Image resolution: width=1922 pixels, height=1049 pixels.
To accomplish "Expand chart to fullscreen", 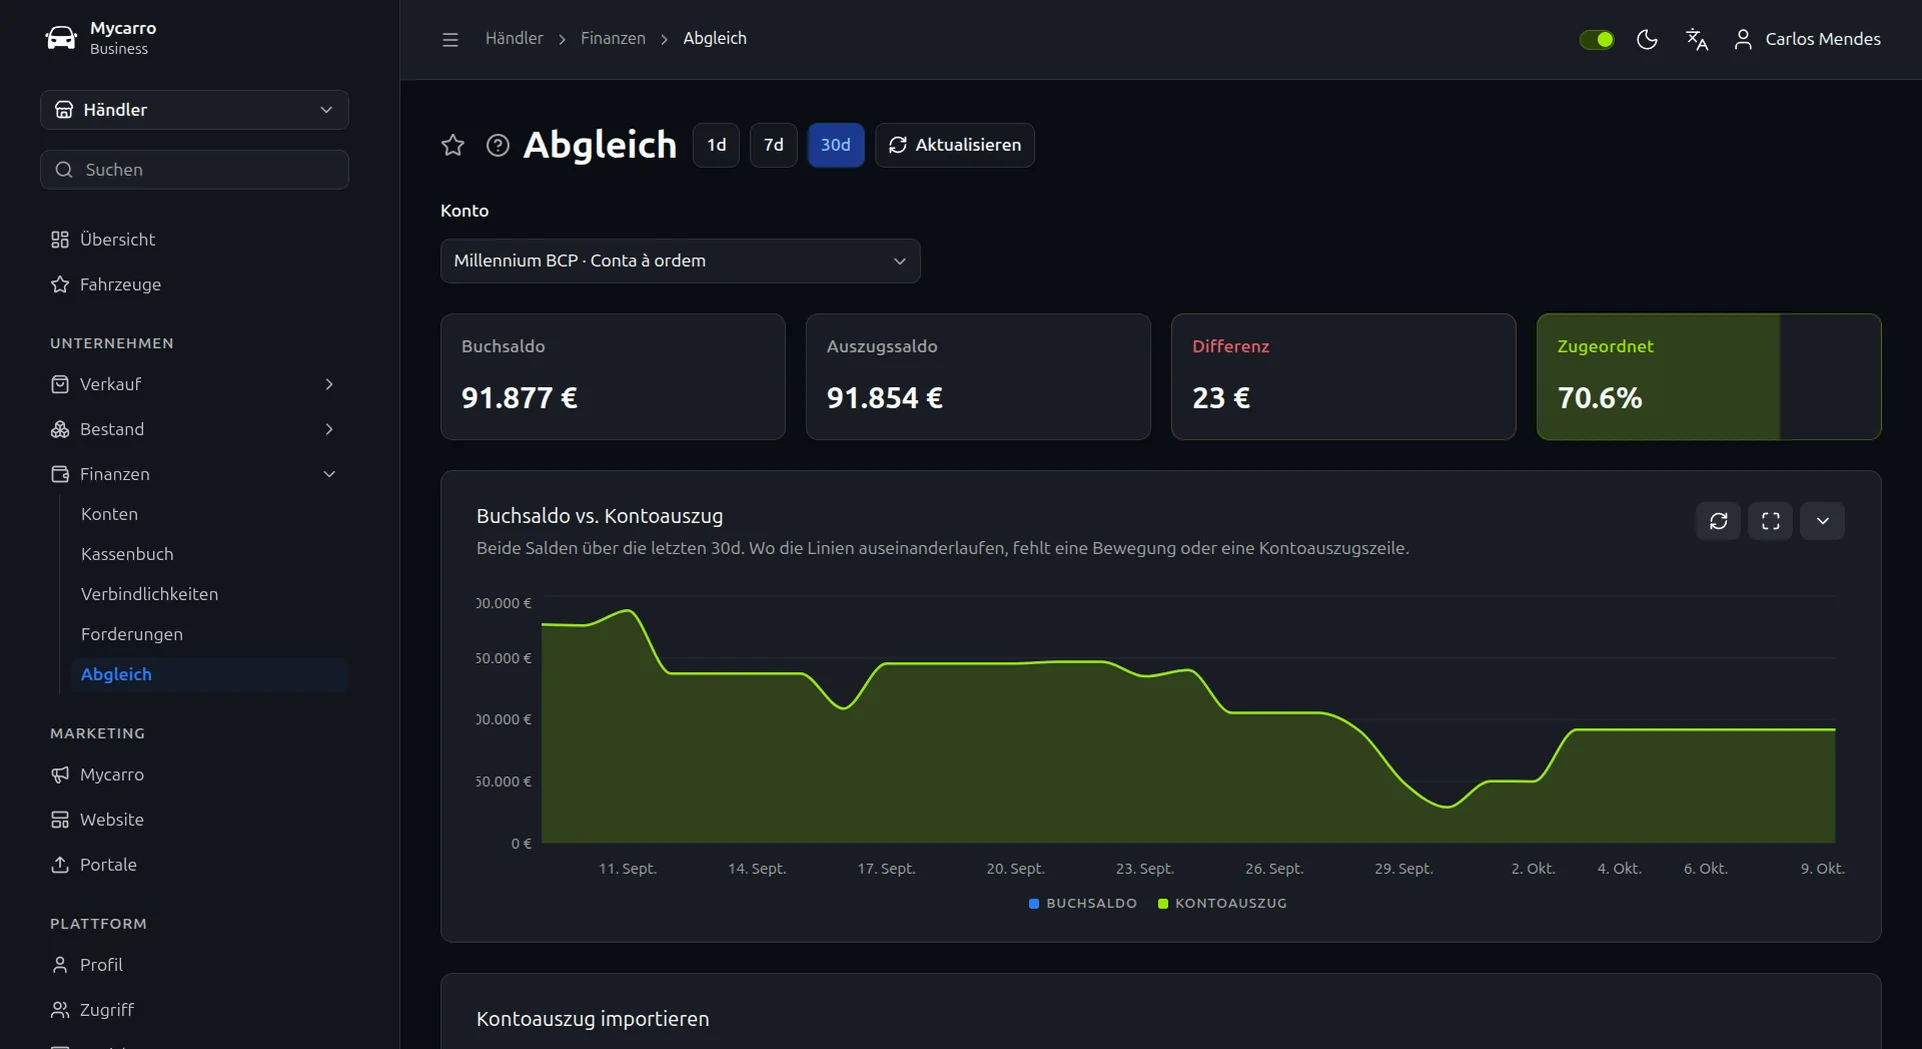I will point(1770,521).
